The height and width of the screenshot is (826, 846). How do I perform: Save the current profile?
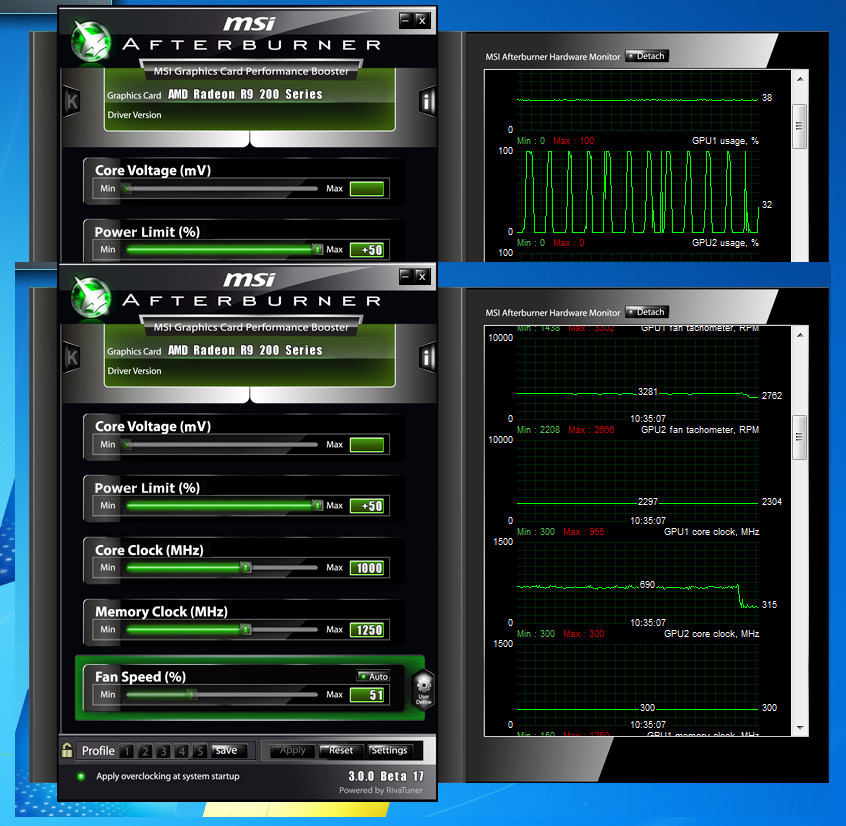[x=227, y=750]
